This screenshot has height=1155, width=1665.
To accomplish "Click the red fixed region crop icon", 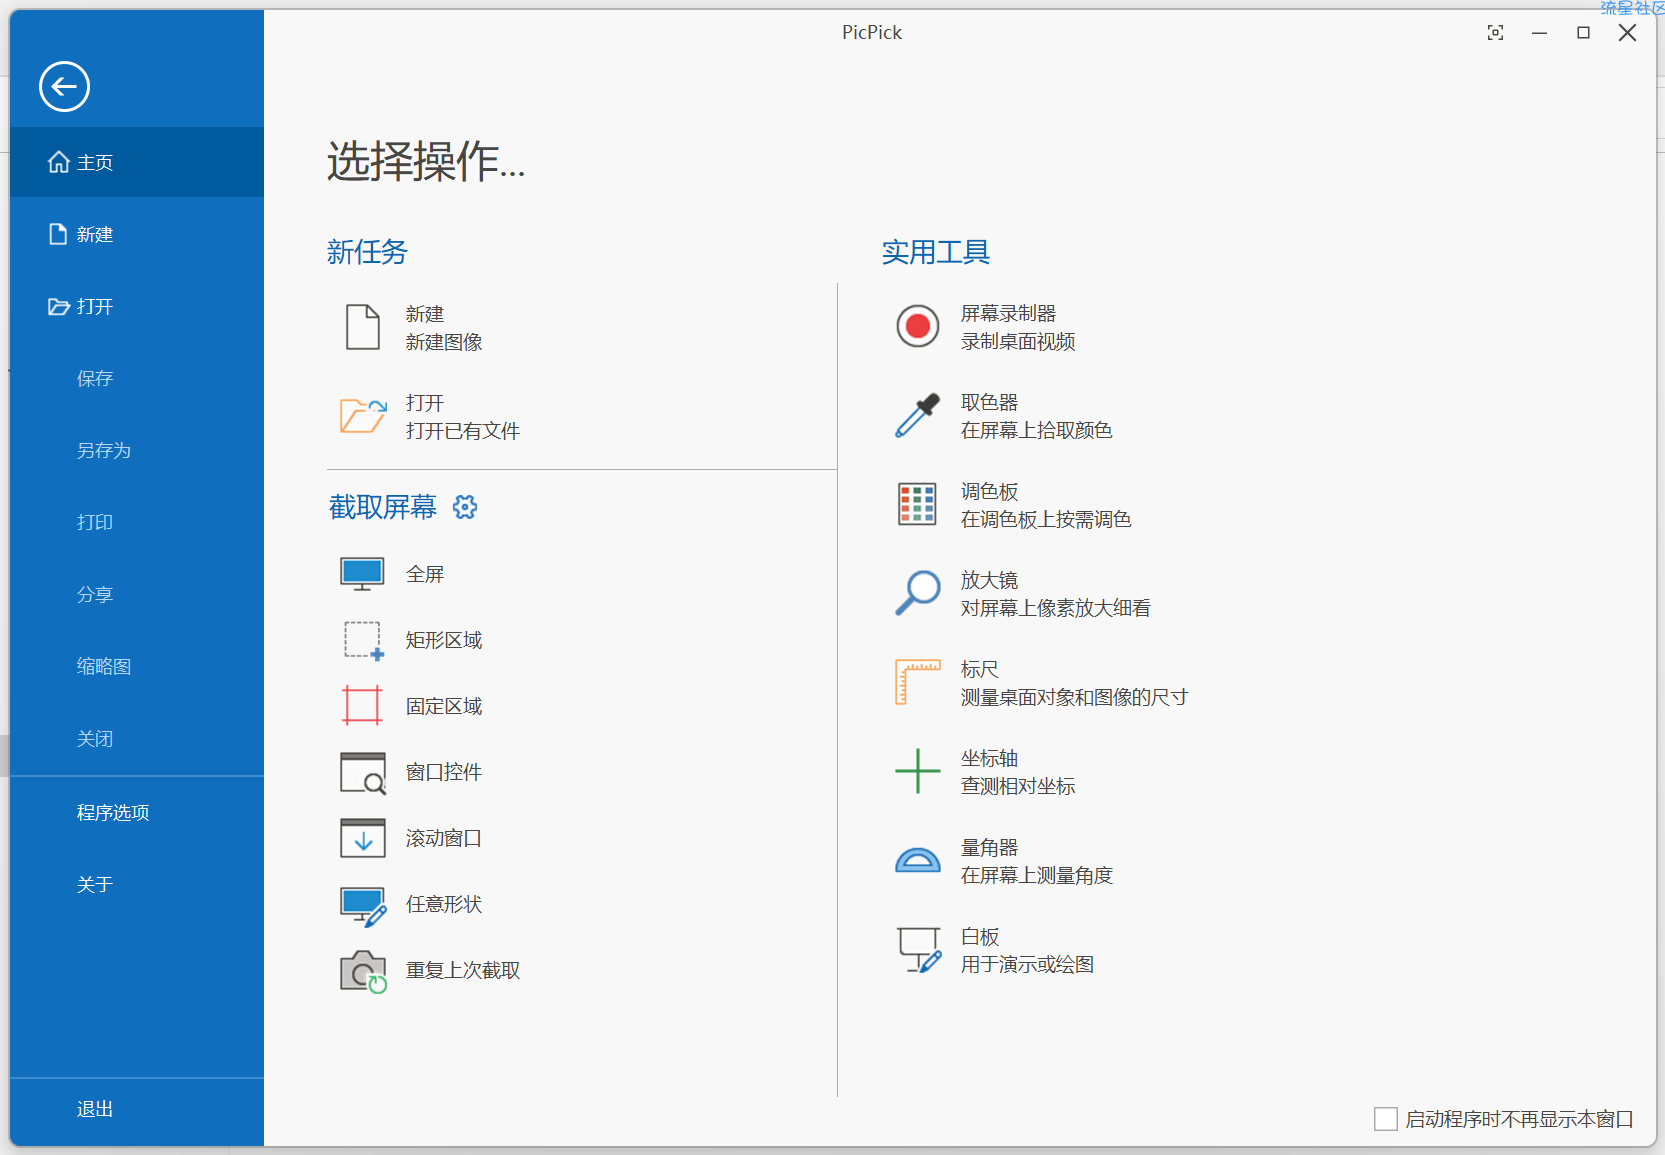I will [x=362, y=706].
